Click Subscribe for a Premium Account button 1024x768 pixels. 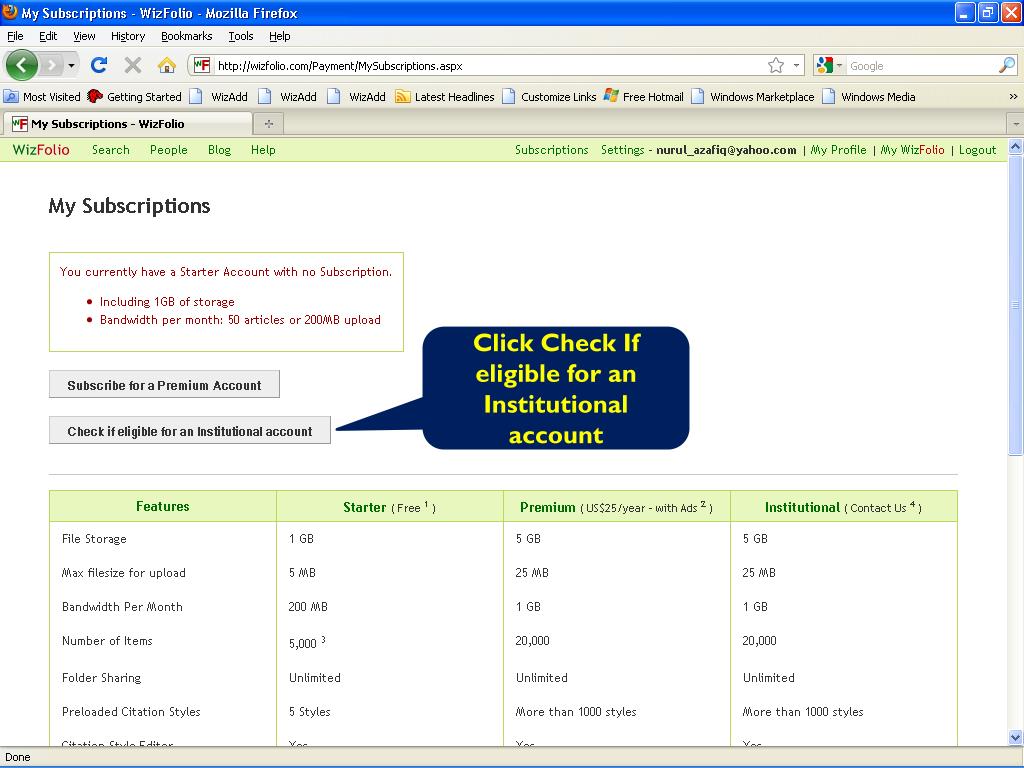coord(164,385)
